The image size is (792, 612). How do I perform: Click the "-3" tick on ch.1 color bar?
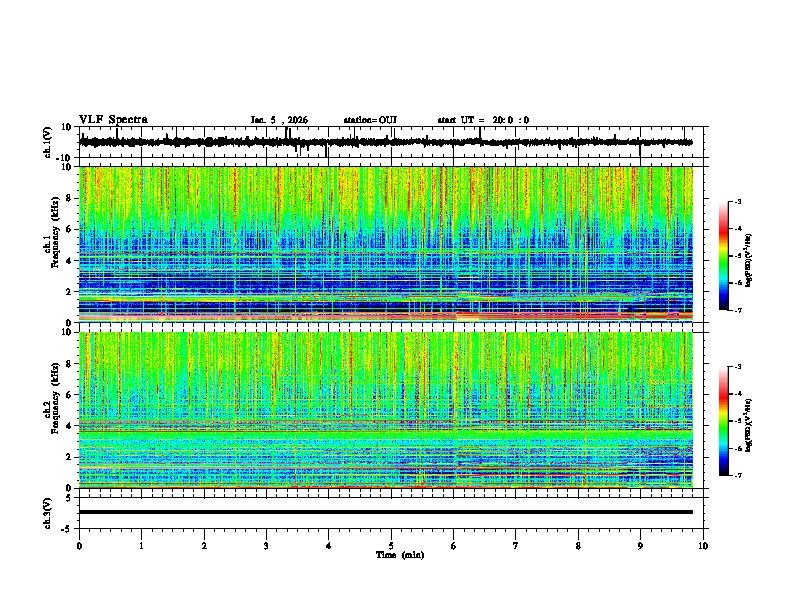[737, 202]
